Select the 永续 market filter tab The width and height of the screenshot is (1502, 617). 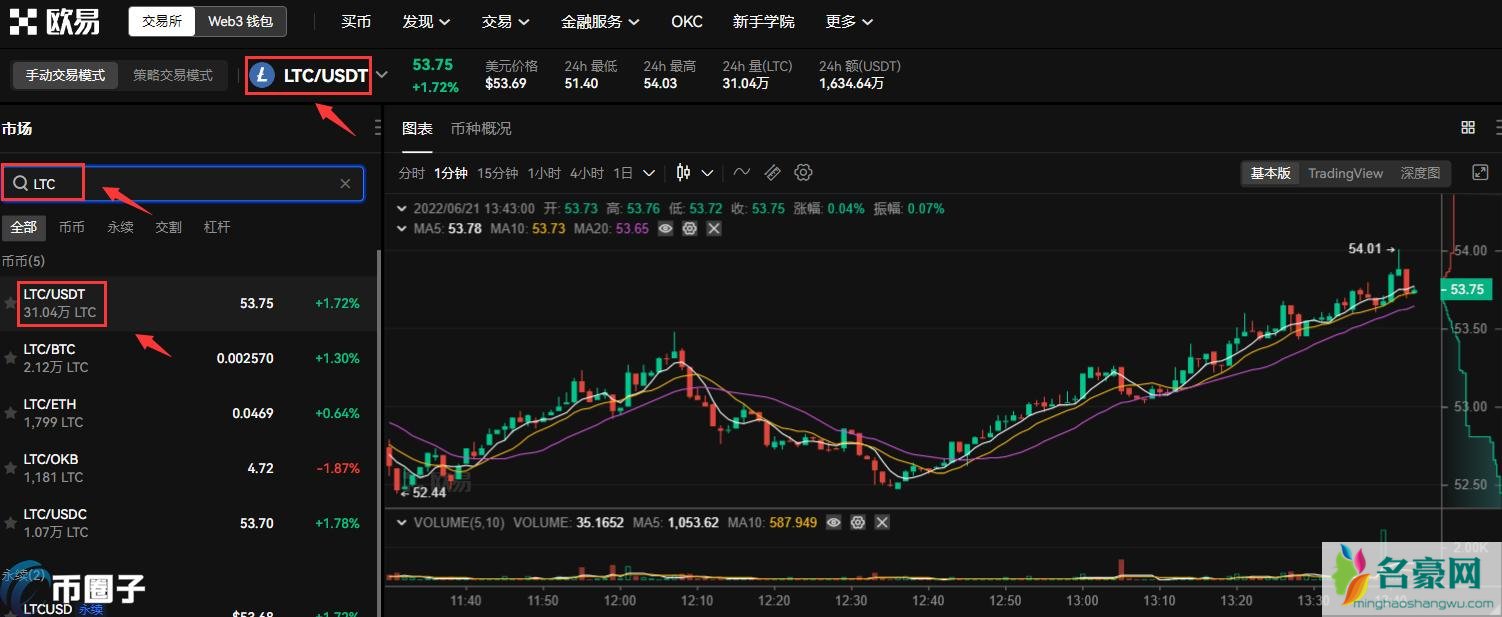point(120,227)
